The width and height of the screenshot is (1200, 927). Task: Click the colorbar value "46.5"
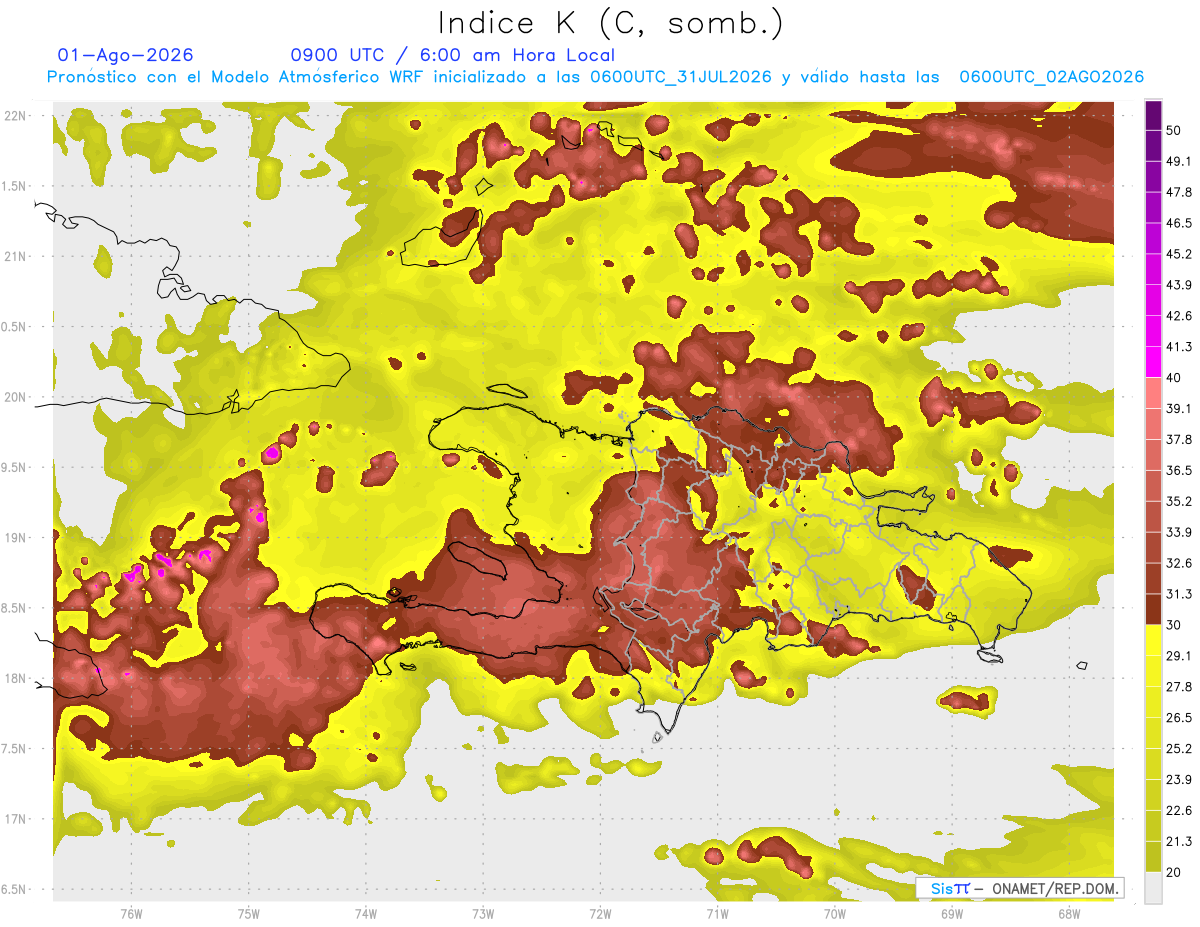tap(1179, 222)
